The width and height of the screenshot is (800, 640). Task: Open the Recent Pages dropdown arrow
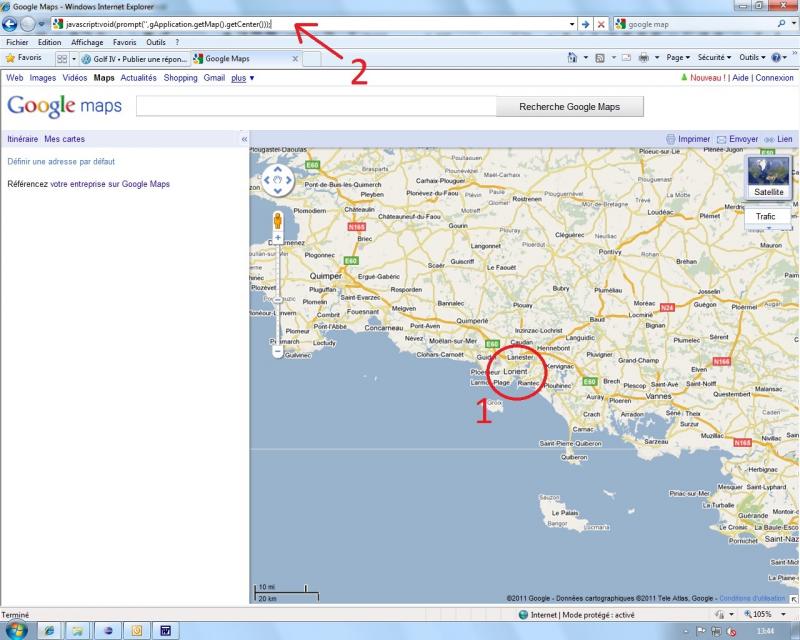point(41,24)
